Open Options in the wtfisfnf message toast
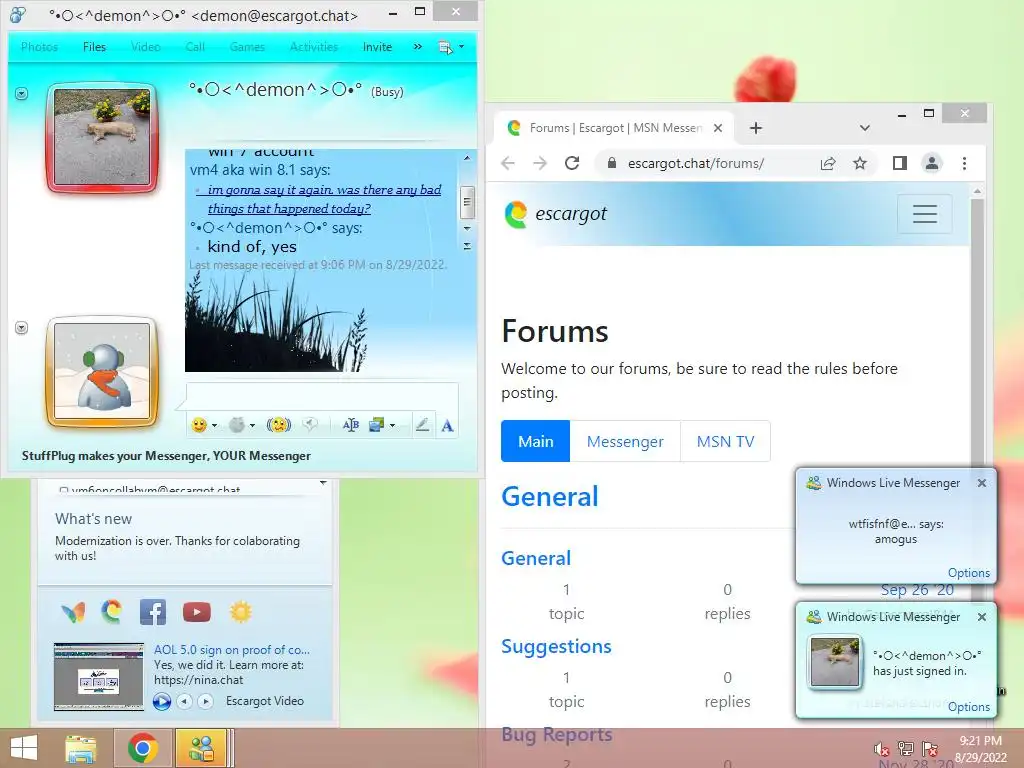The image size is (1024, 768). pos(968,573)
